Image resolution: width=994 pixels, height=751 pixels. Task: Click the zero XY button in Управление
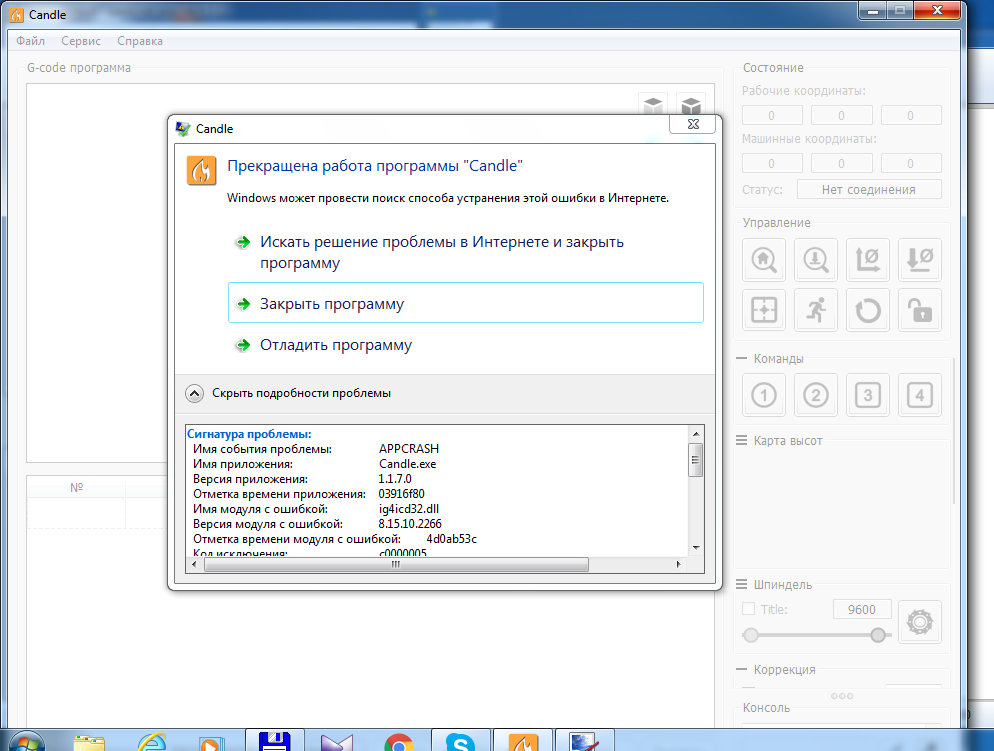tap(868, 259)
